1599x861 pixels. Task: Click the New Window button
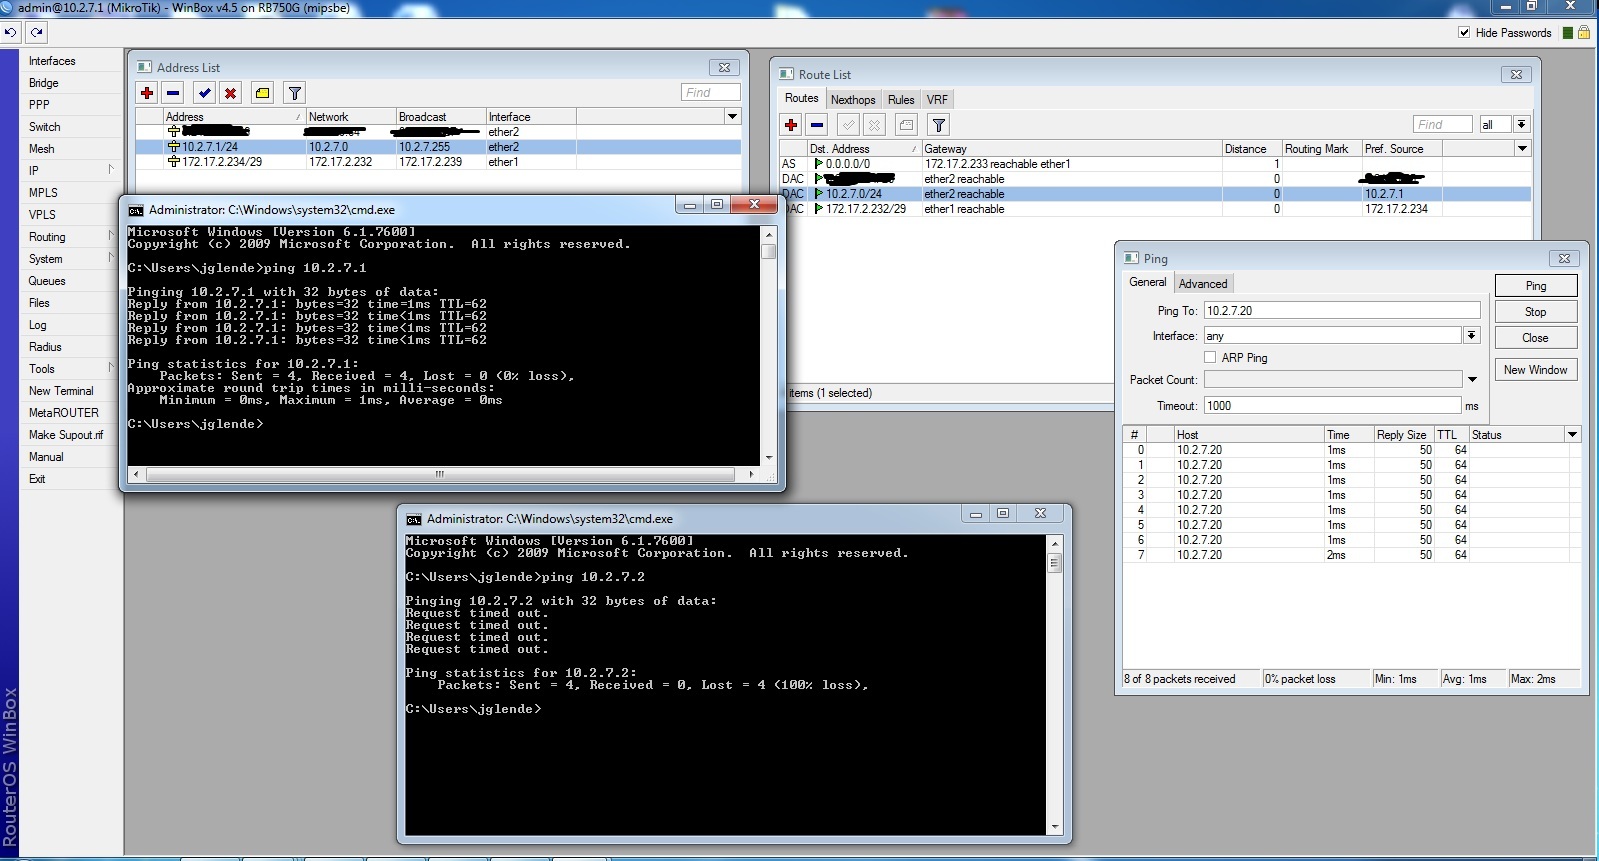pyautogui.click(x=1535, y=370)
